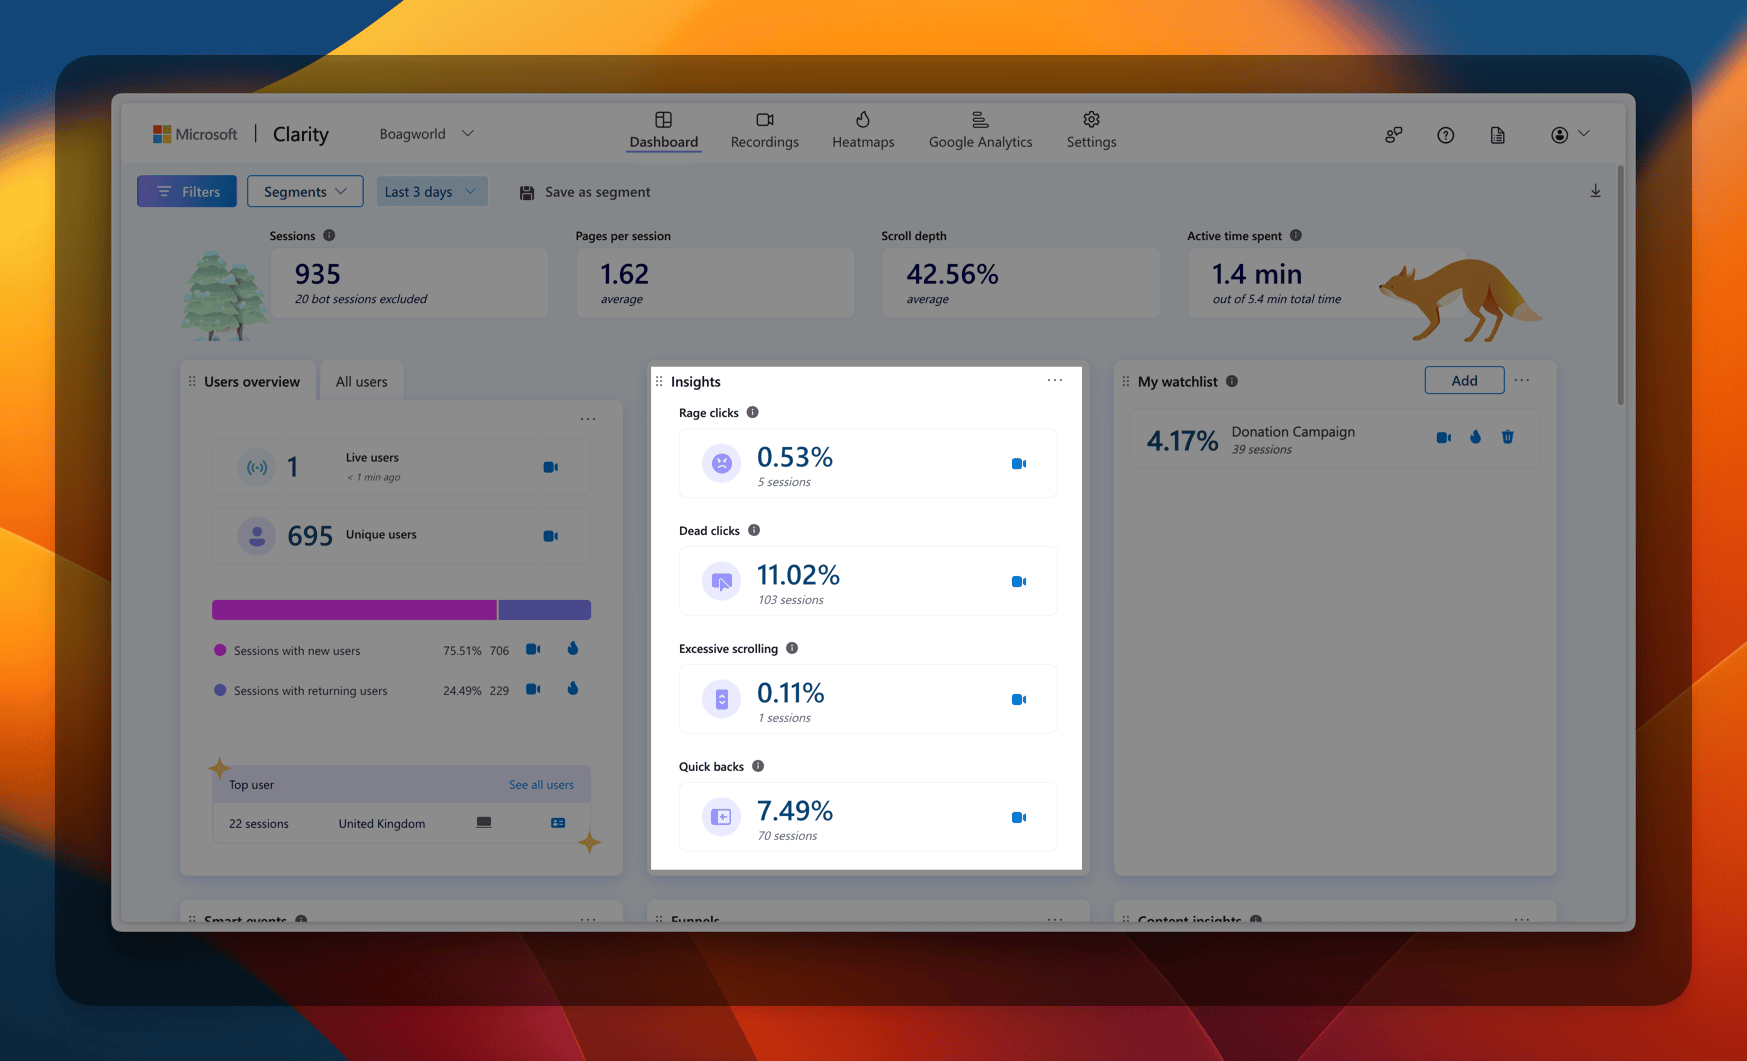The width and height of the screenshot is (1747, 1061).
Task: Expand the Segments dropdown
Action: 304,191
